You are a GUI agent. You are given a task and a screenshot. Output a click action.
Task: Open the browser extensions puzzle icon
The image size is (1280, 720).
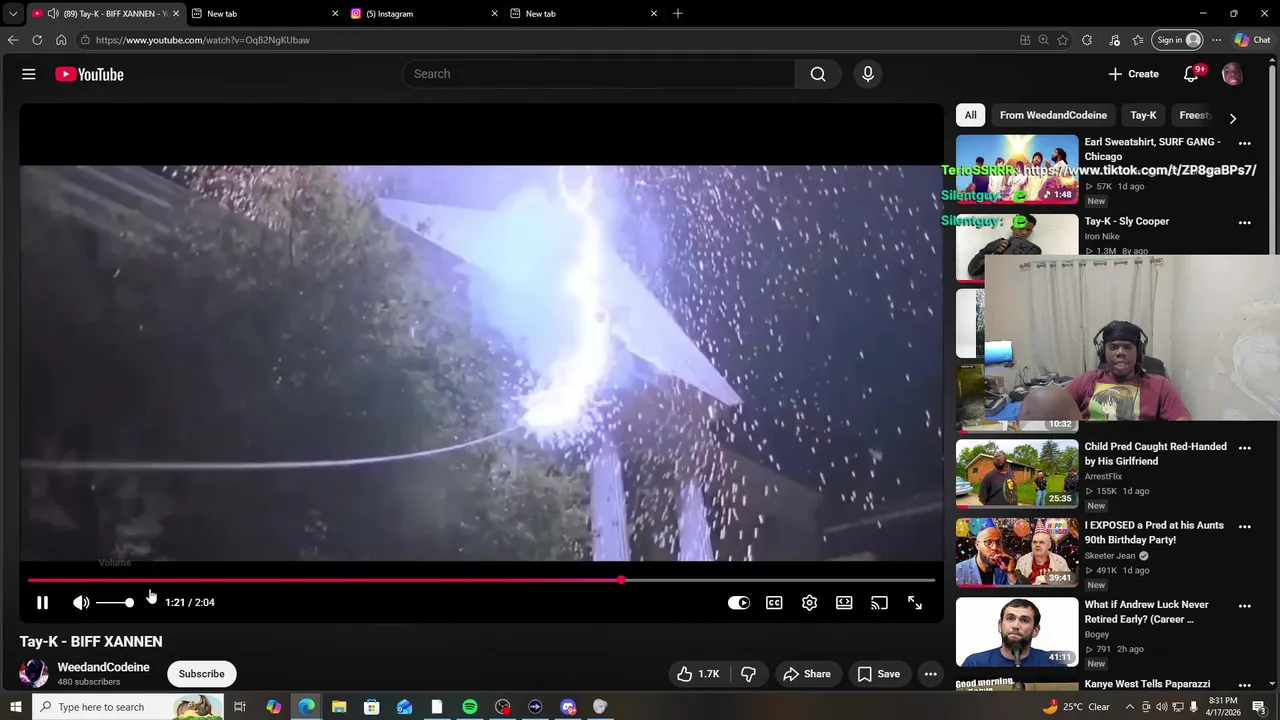1087,40
